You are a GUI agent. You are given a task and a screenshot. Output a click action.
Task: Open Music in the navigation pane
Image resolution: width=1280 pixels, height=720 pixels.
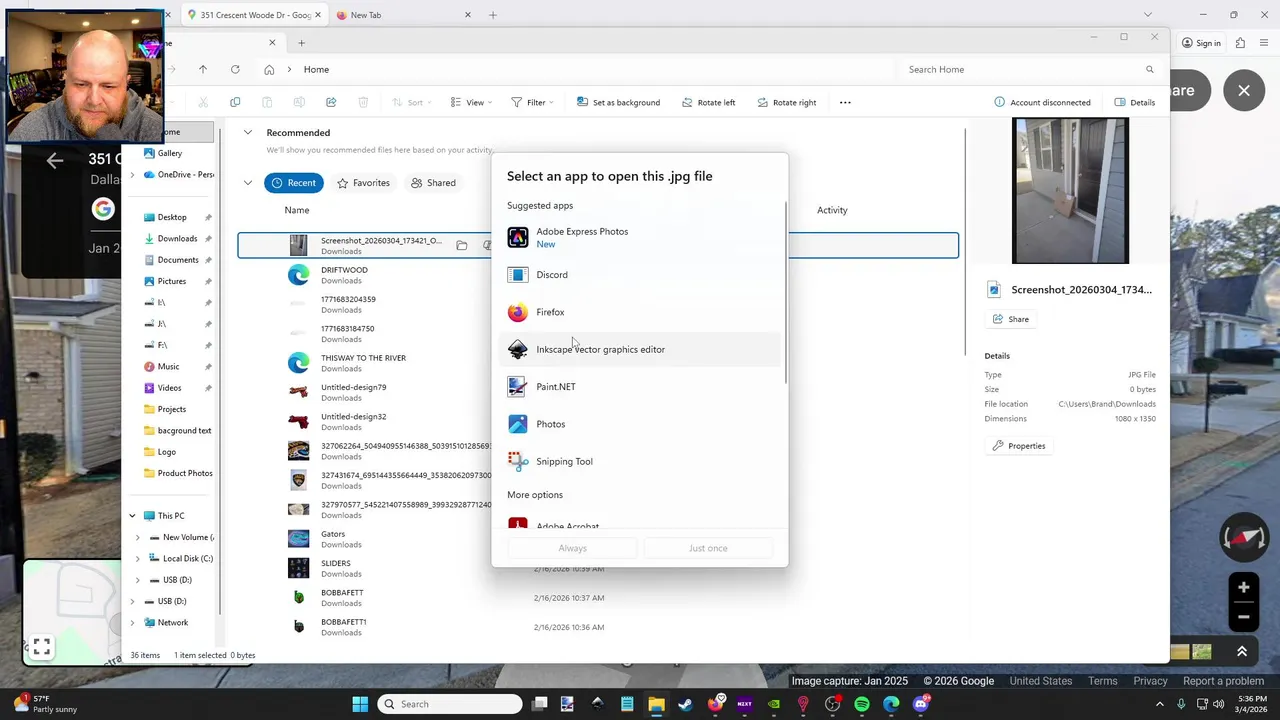168,367
